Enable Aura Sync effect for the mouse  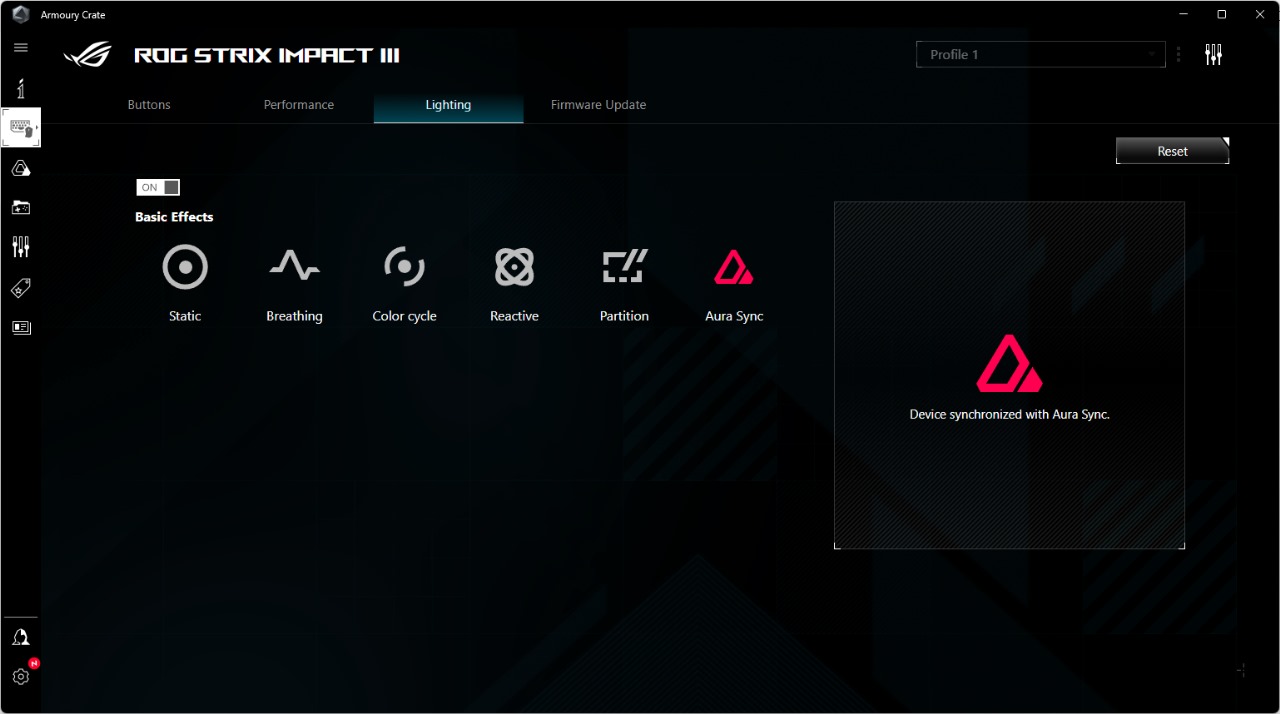click(x=733, y=267)
